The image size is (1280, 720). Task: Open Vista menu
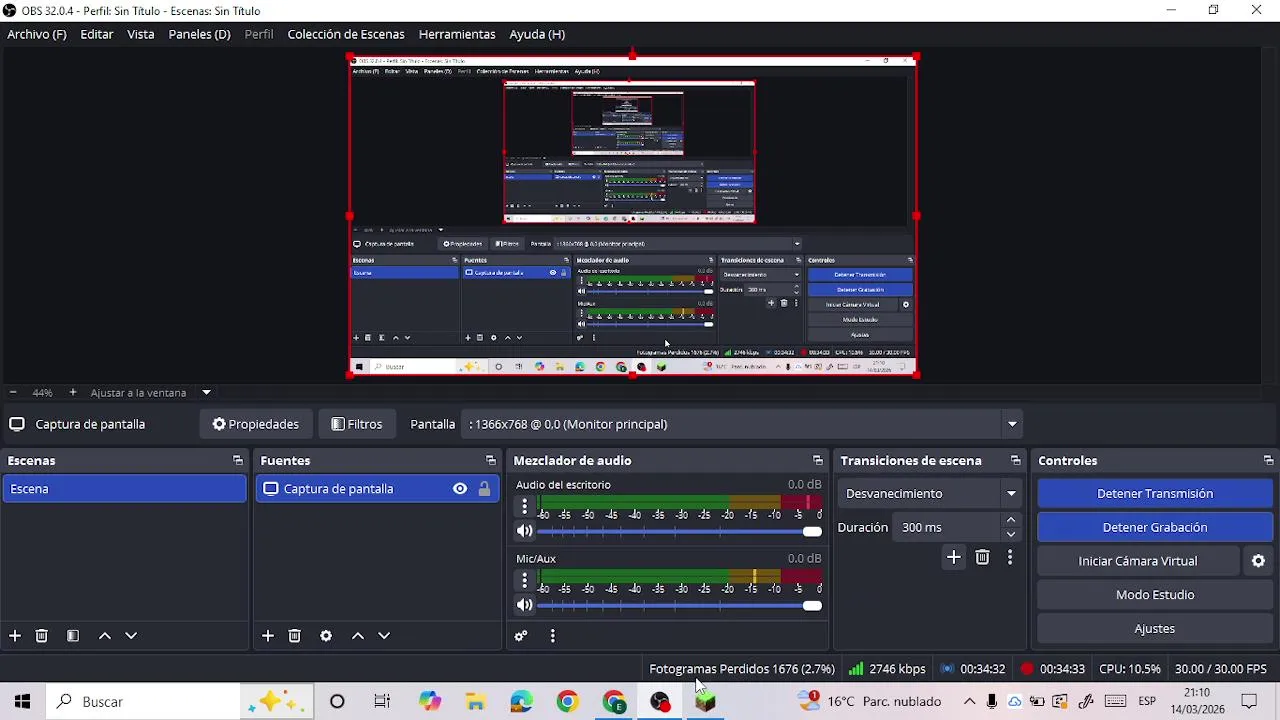[141, 34]
